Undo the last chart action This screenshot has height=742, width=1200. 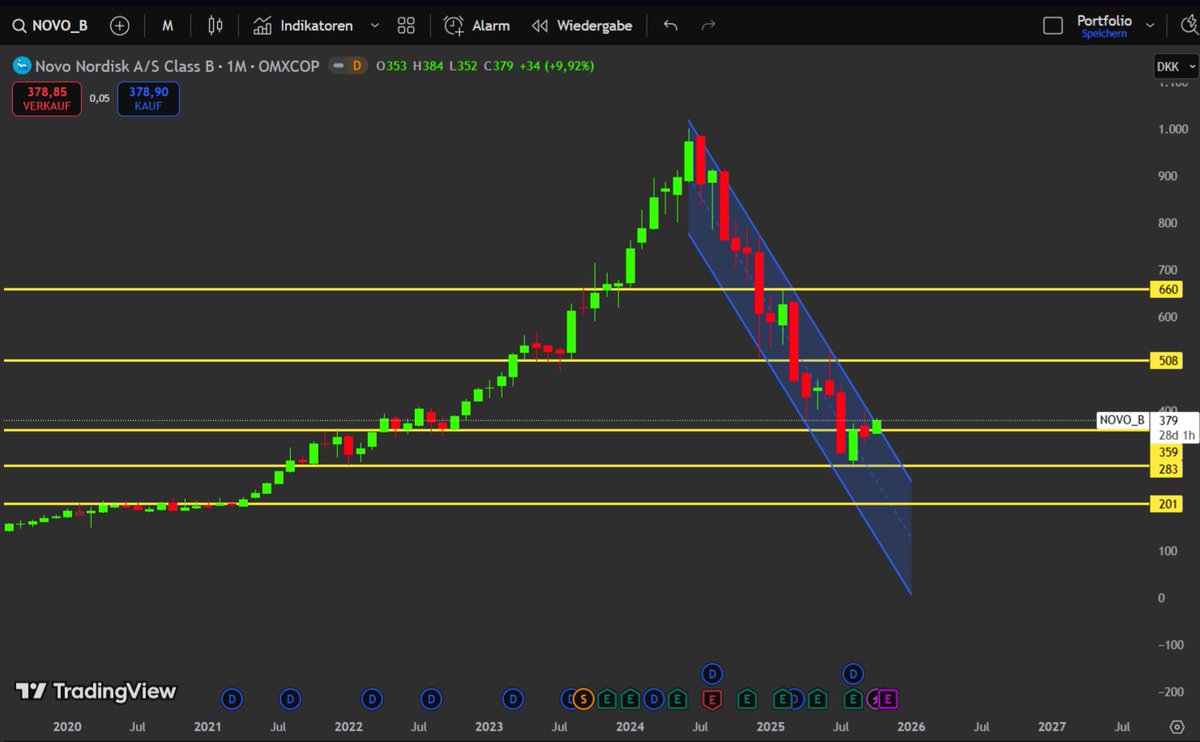670,26
